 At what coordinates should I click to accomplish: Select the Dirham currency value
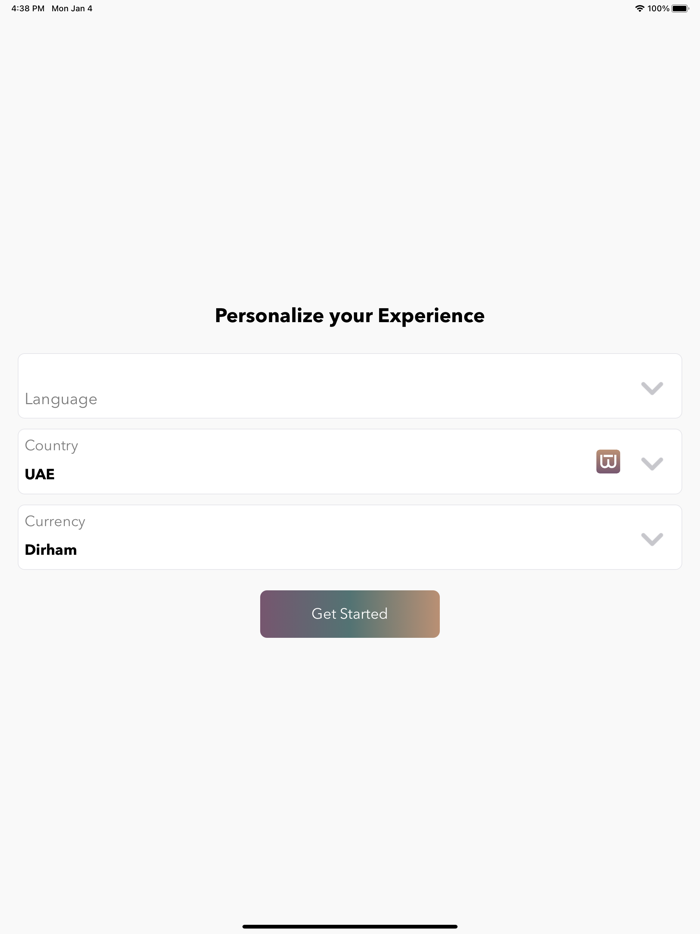(x=51, y=550)
